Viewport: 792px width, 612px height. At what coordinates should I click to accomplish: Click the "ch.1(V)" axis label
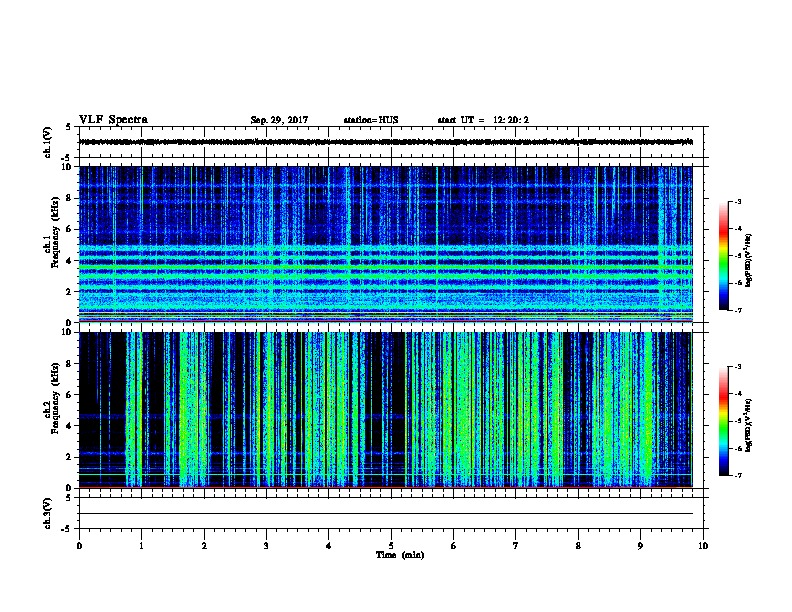point(47,142)
